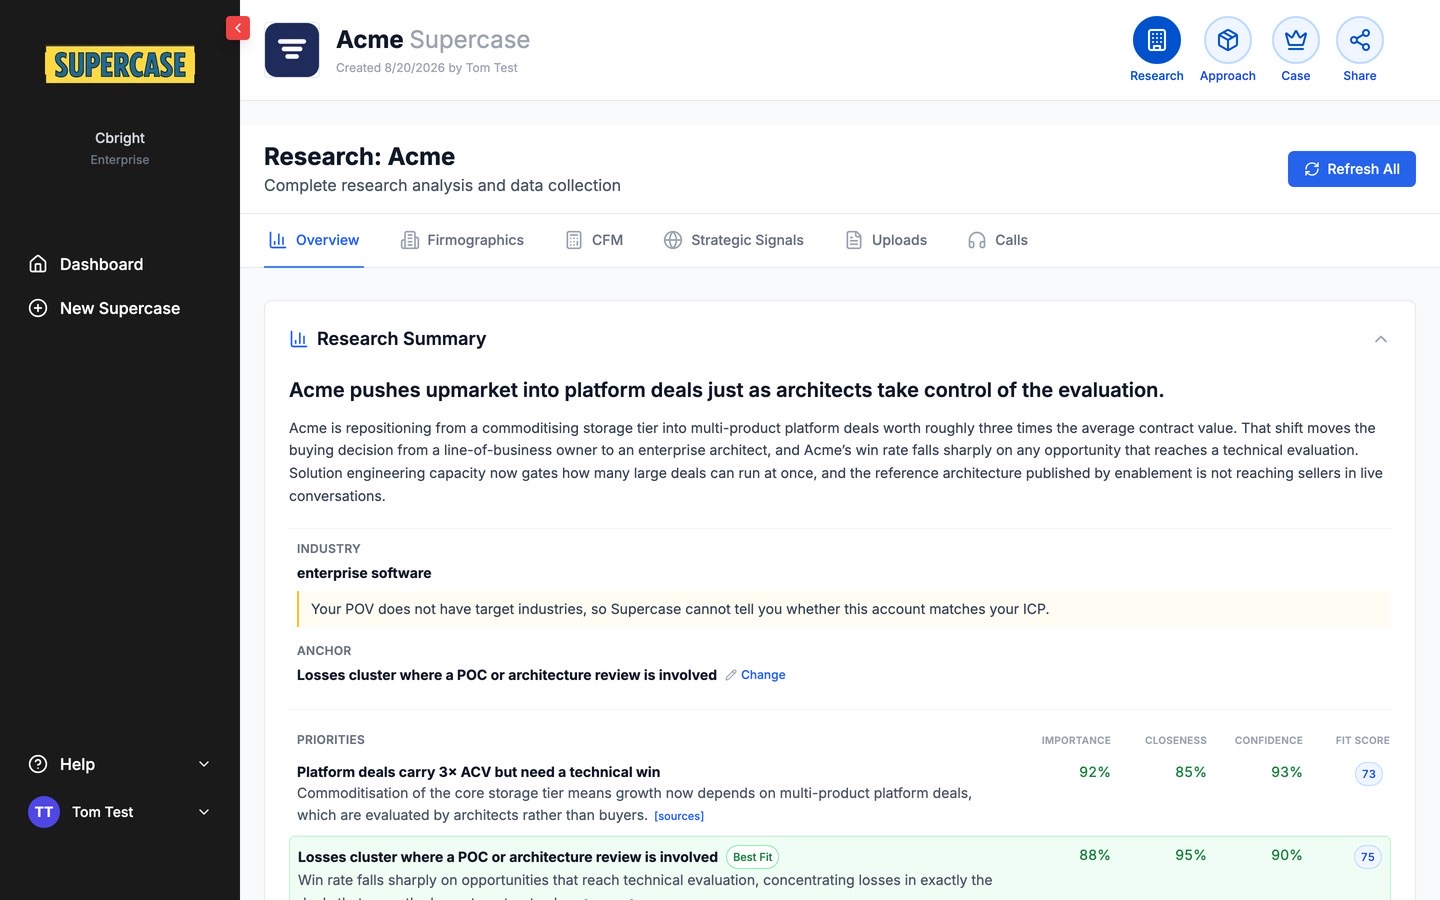
Task: Switch to the CFM tab
Action: [594, 240]
